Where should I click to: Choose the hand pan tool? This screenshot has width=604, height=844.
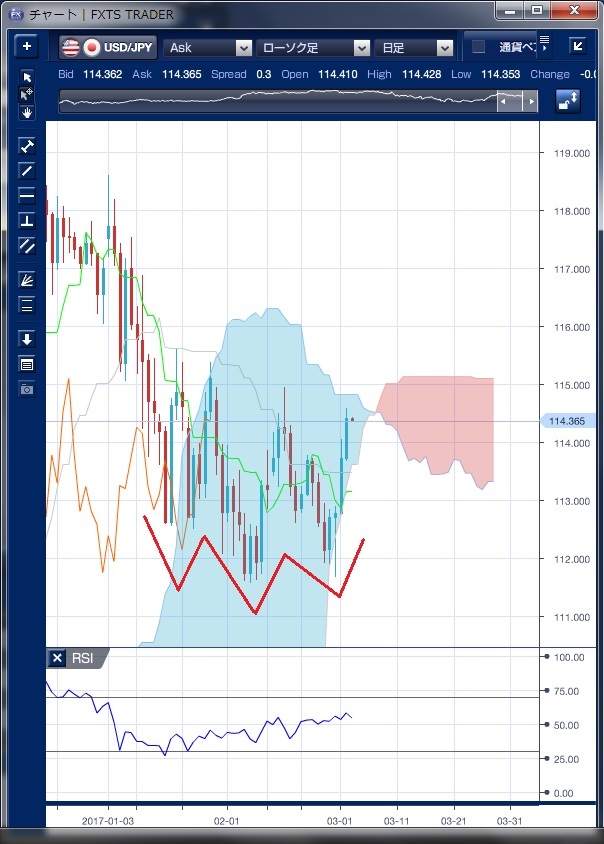27,112
